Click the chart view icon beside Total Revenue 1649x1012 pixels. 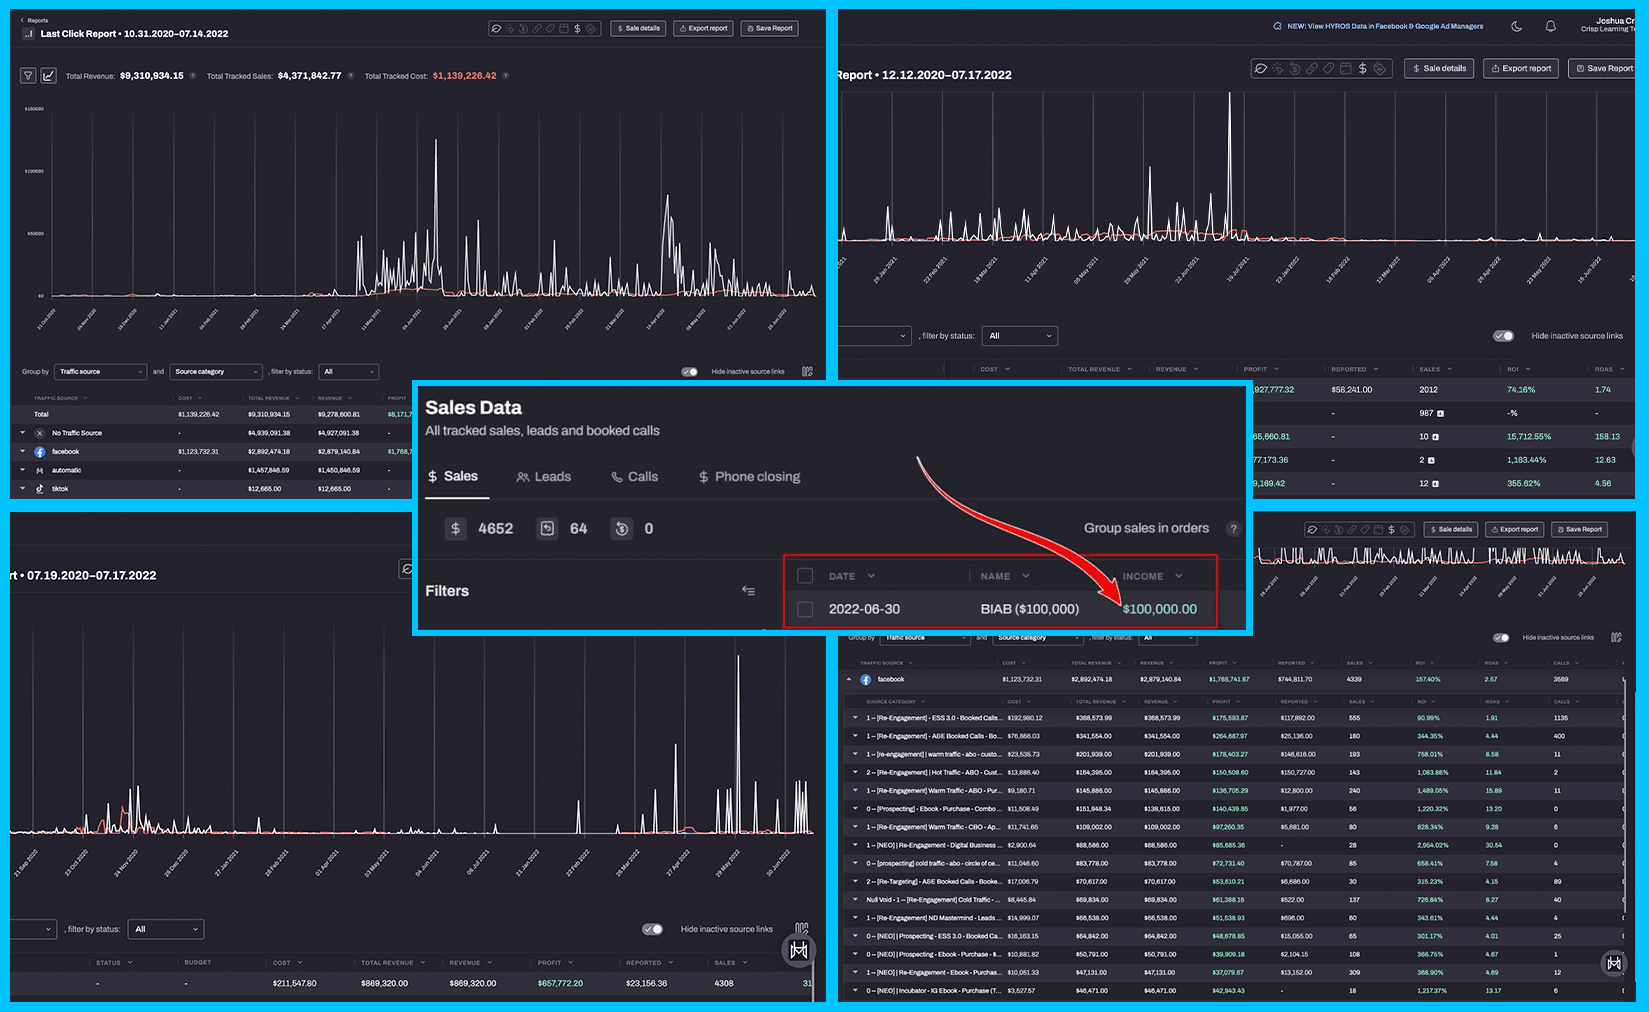pyautogui.click(x=48, y=76)
